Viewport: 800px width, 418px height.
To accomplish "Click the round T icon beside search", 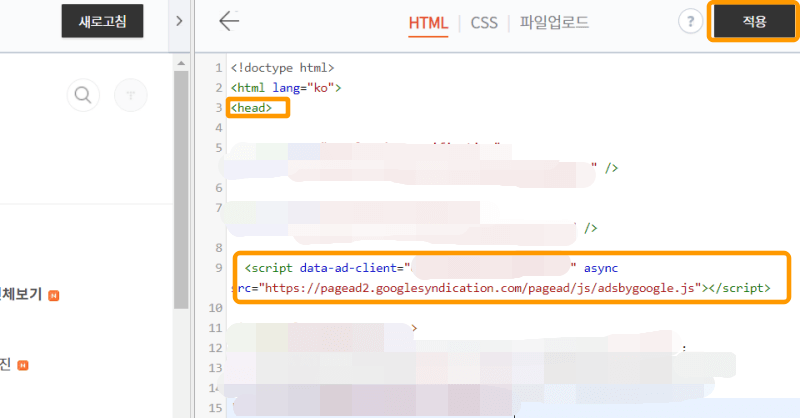I will [x=131, y=95].
